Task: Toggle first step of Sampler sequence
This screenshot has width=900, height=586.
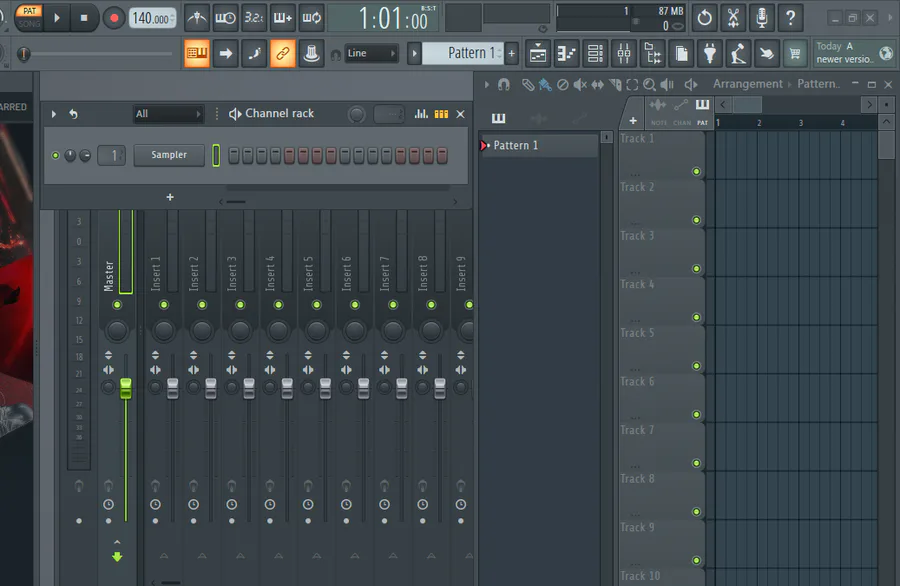Action: click(234, 156)
